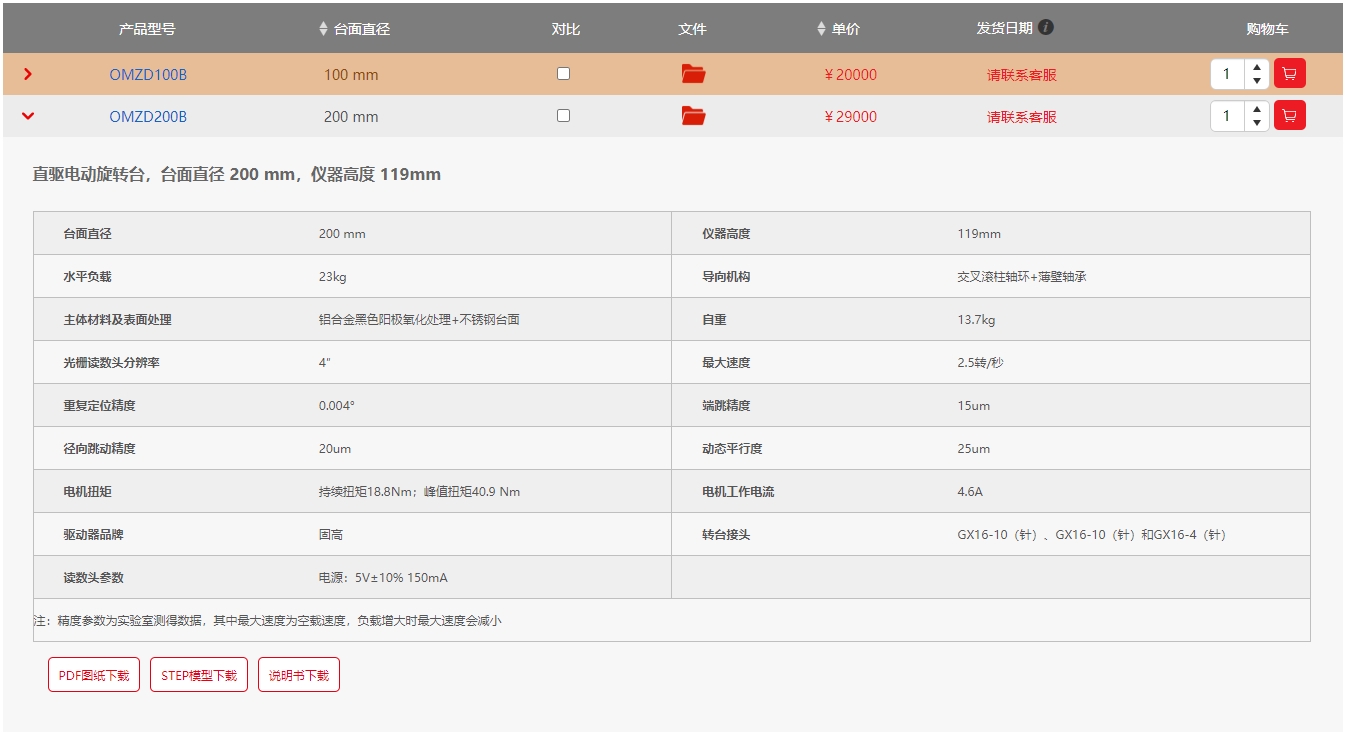1346x733 pixels.
Task: Click the 说明书下载 button
Action: click(x=299, y=675)
